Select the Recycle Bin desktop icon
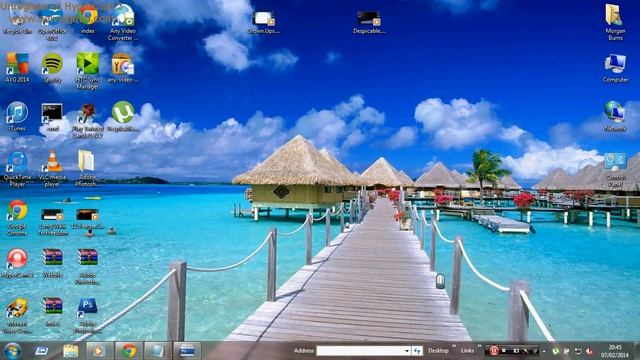640x360 pixels. click(x=17, y=19)
